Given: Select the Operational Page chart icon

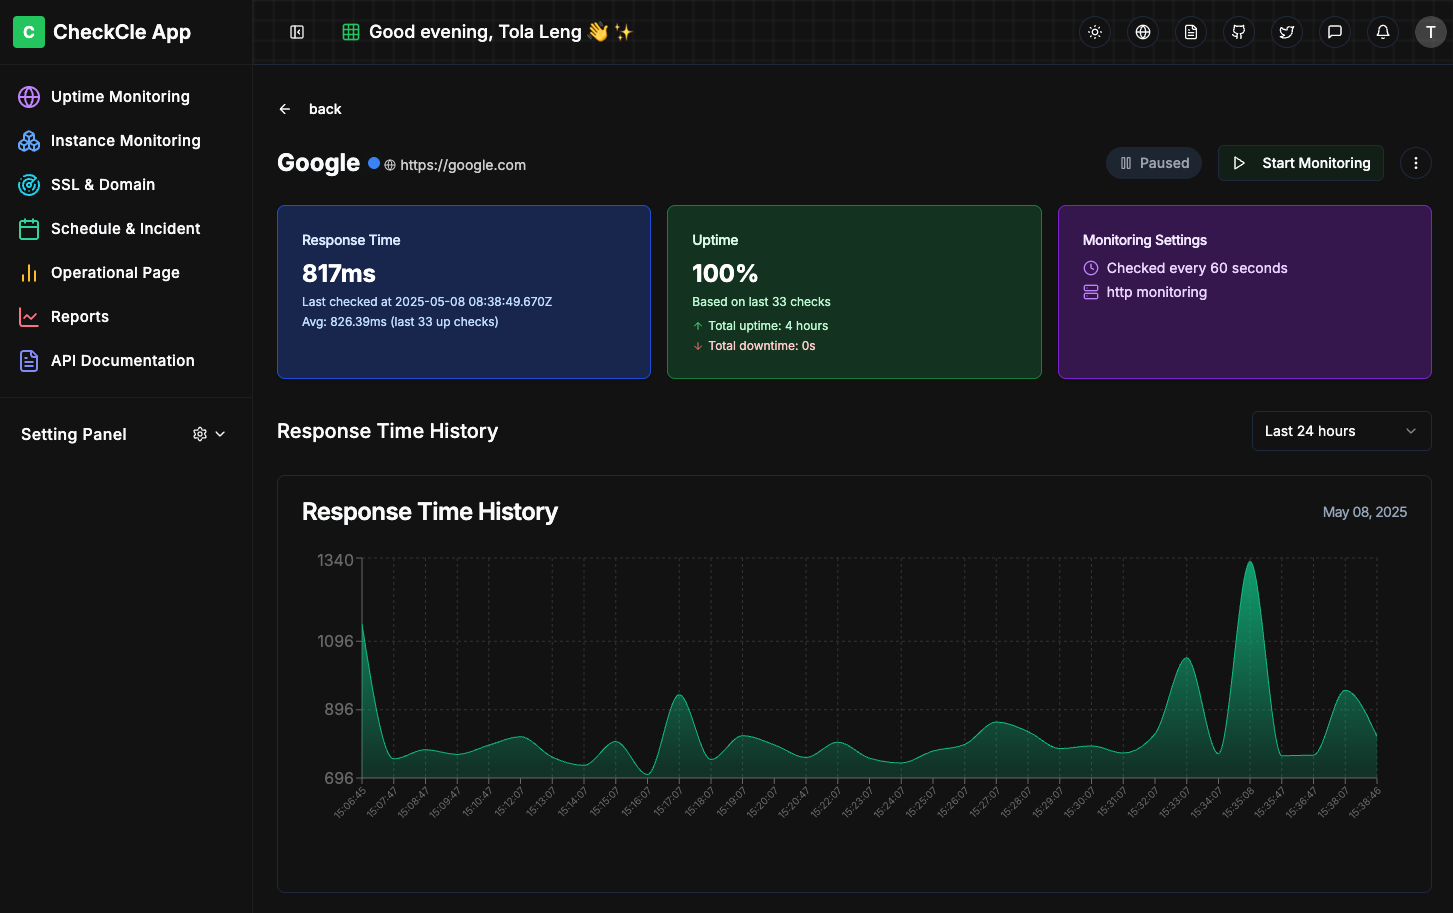Looking at the screenshot, I should point(28,272).
